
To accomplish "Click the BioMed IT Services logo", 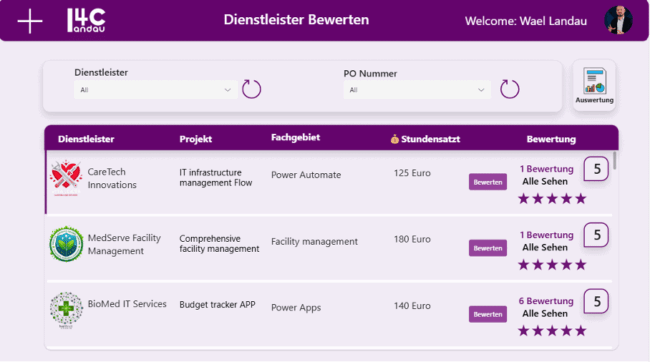I will [66, 310].
